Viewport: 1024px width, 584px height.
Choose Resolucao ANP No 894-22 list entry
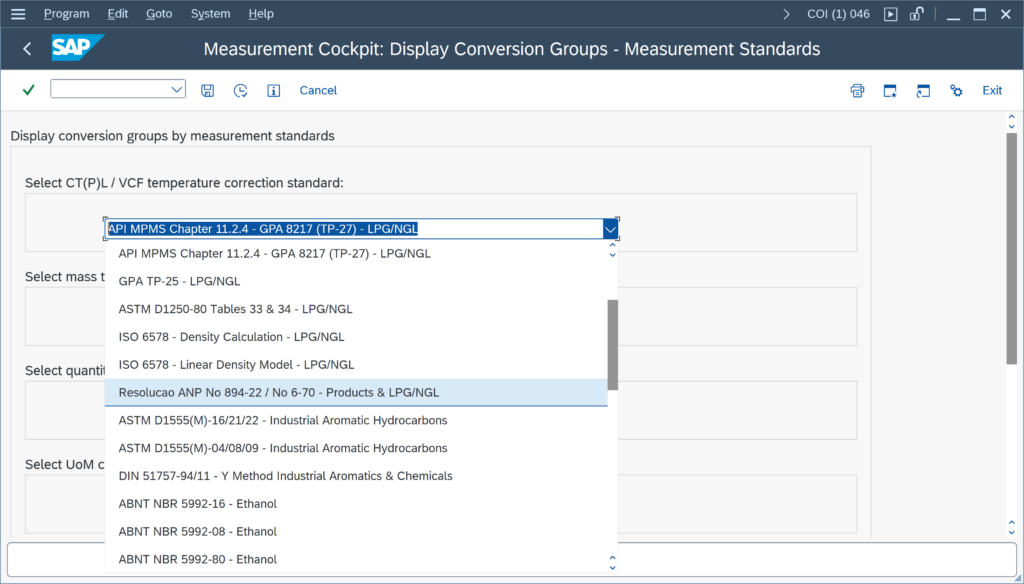[x=278, y=392]
